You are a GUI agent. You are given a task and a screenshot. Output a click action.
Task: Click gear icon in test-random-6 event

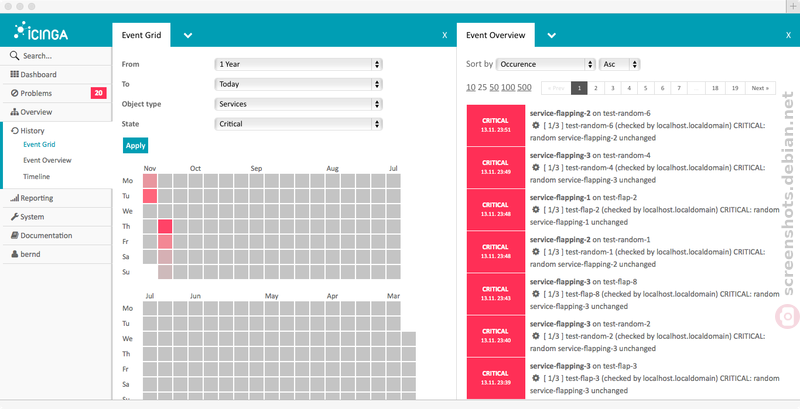(536, 125)
